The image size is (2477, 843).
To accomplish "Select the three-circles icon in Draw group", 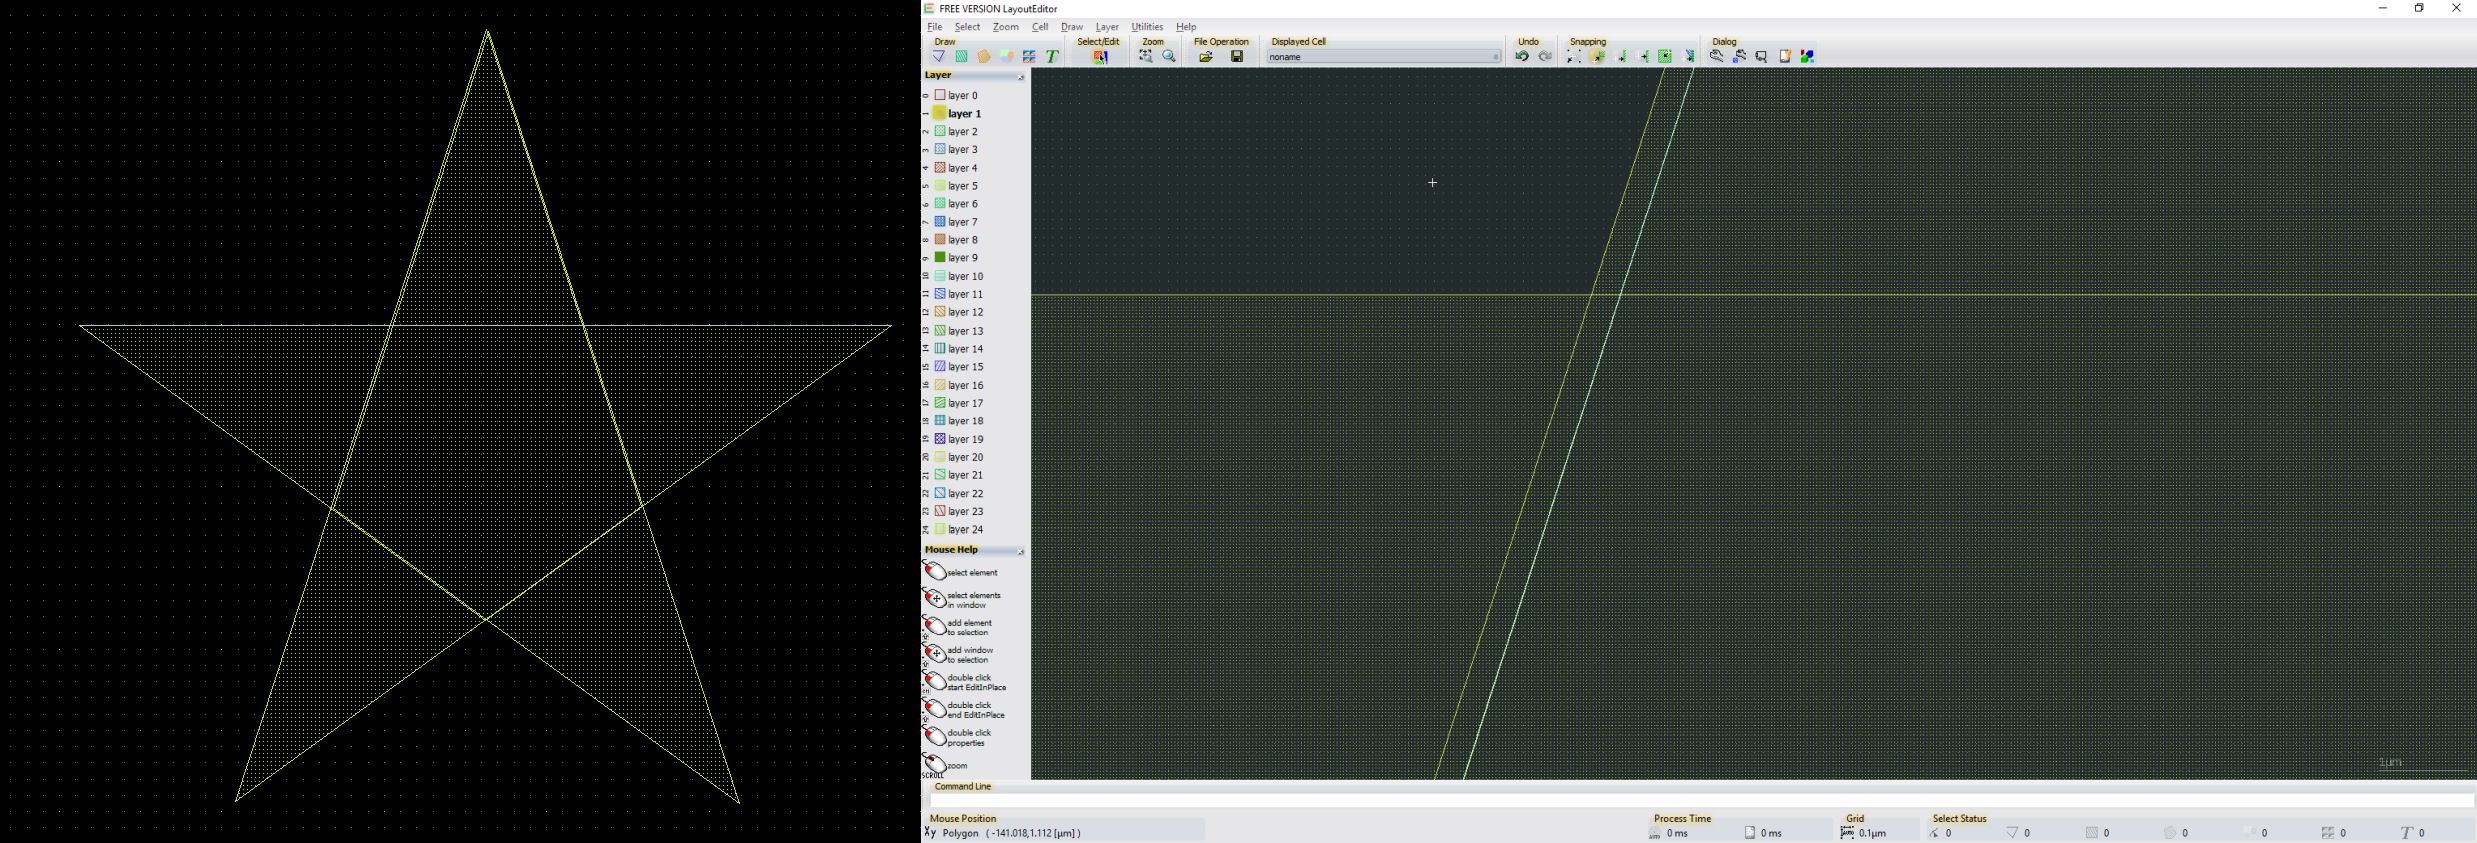I will point(1007,57).
